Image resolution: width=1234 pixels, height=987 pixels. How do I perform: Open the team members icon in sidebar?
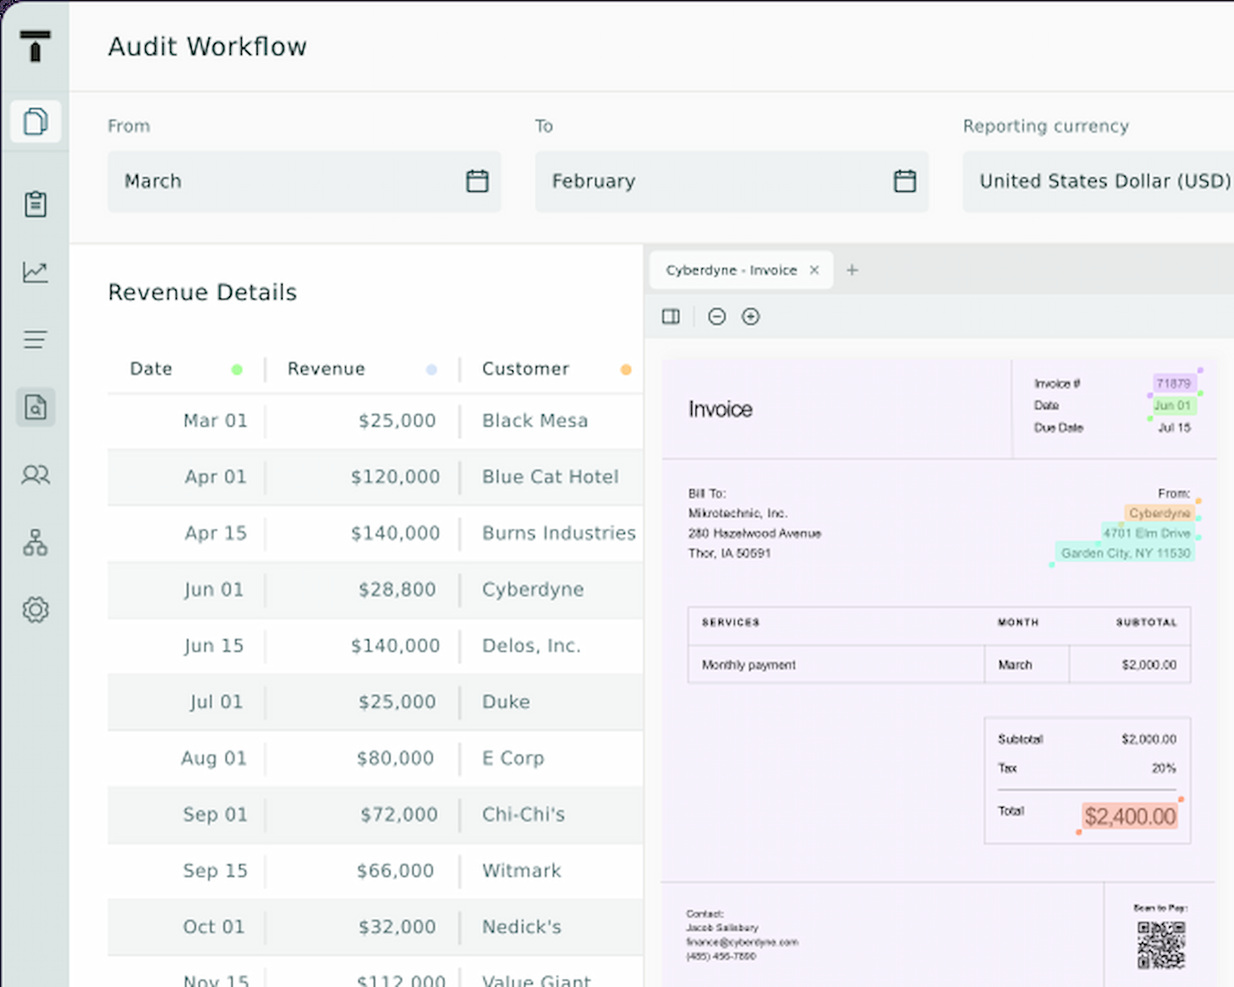35,475
